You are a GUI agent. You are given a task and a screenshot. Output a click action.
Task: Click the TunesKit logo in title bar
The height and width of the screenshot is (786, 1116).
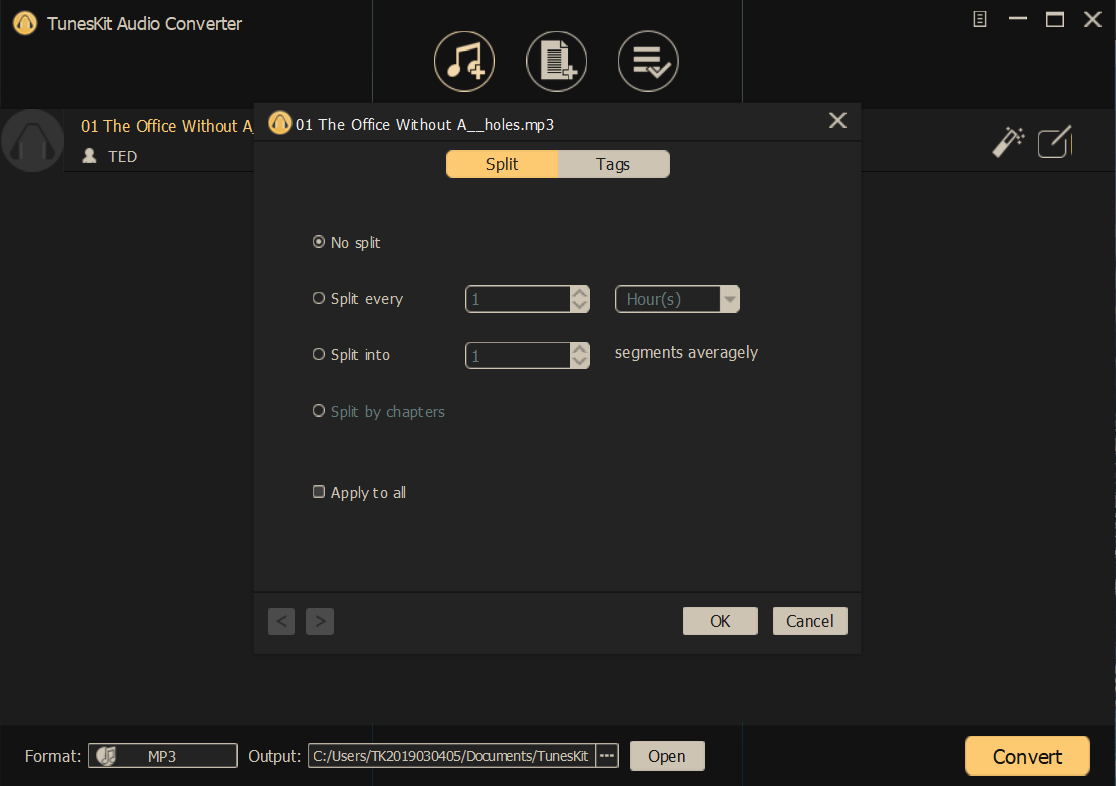[x=24, y=22]
